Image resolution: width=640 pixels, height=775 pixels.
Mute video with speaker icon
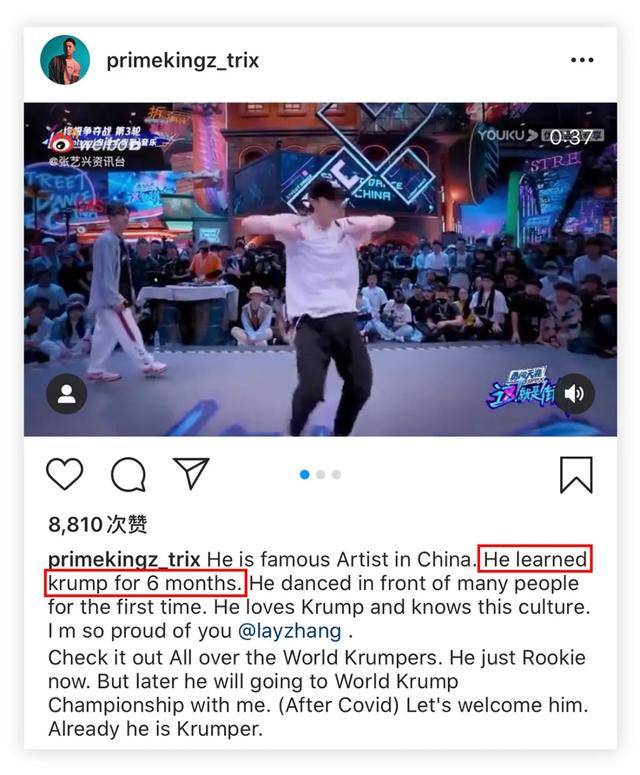coord(574,394)
